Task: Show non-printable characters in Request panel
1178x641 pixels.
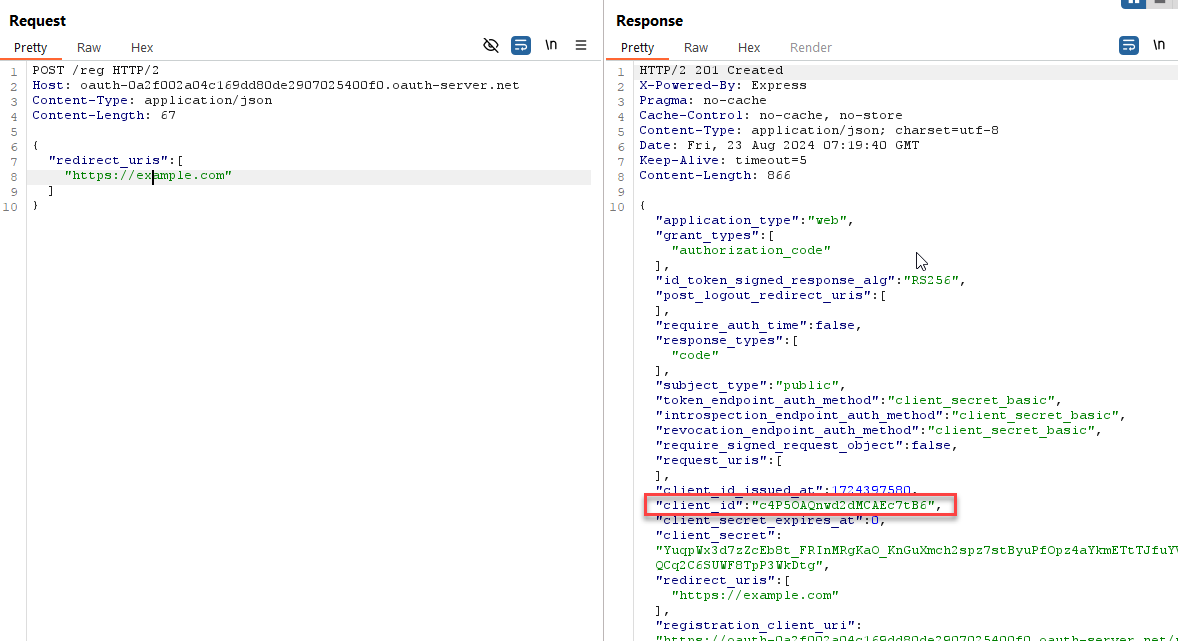Action: click(x=551, y=45)
